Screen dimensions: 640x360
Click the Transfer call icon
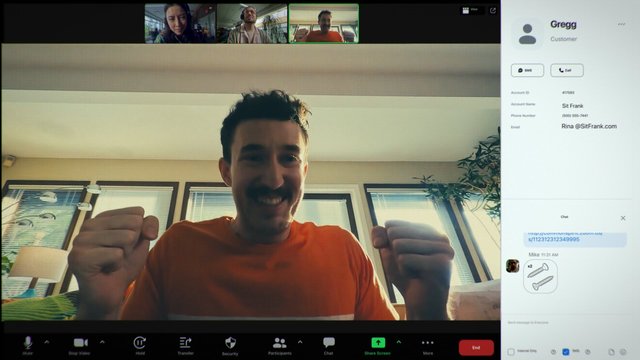click(185, 346)
